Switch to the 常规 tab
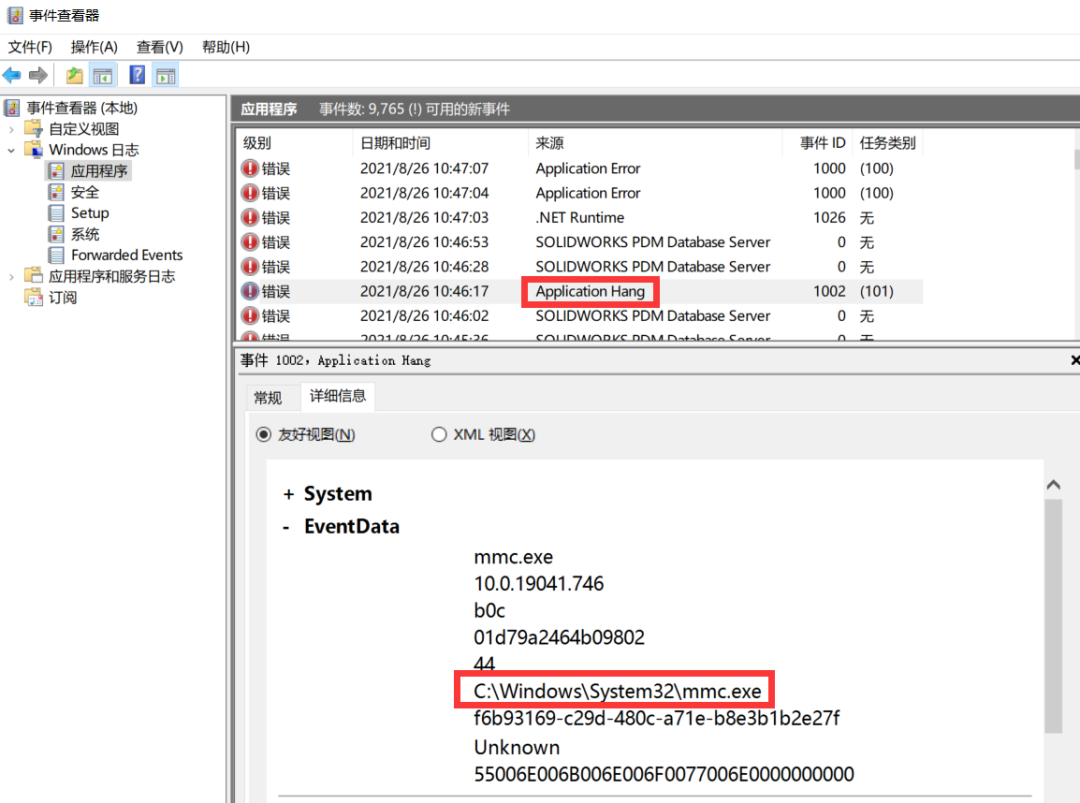 point(269,397)
